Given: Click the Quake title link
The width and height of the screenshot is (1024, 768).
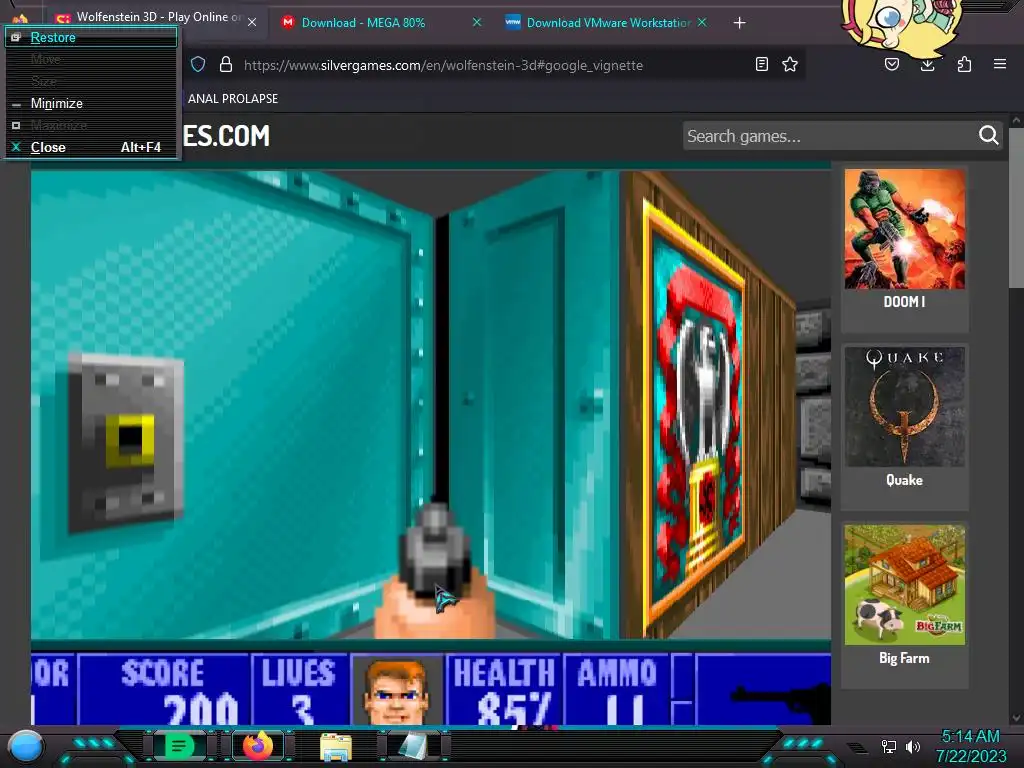Looking at the screenshot, I should (x=904, y=480).
